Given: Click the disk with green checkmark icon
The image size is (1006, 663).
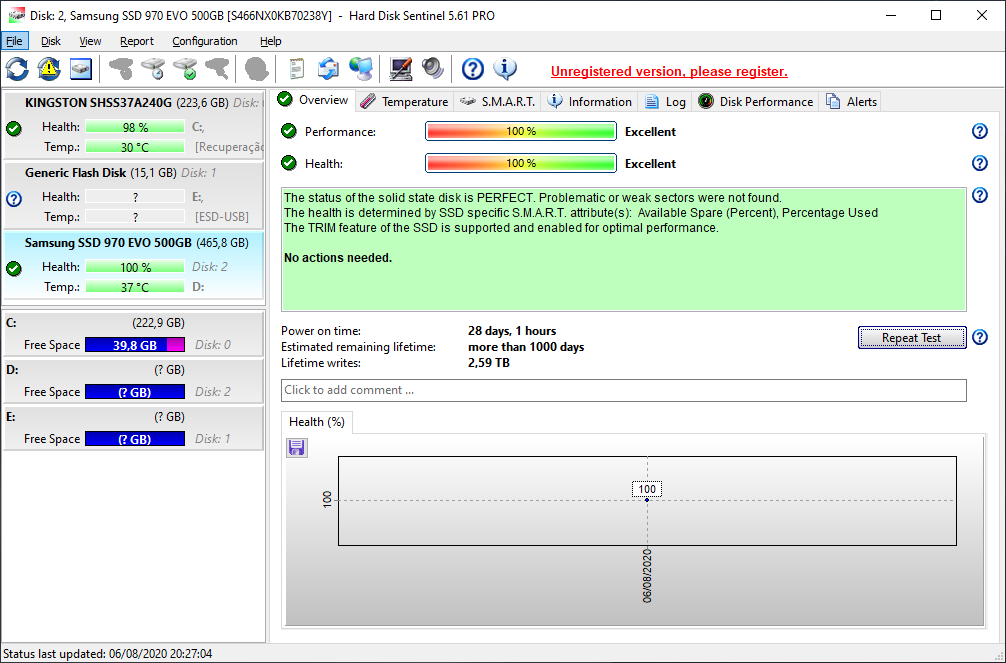Looking at the screenshot, I should pos(185,69).
